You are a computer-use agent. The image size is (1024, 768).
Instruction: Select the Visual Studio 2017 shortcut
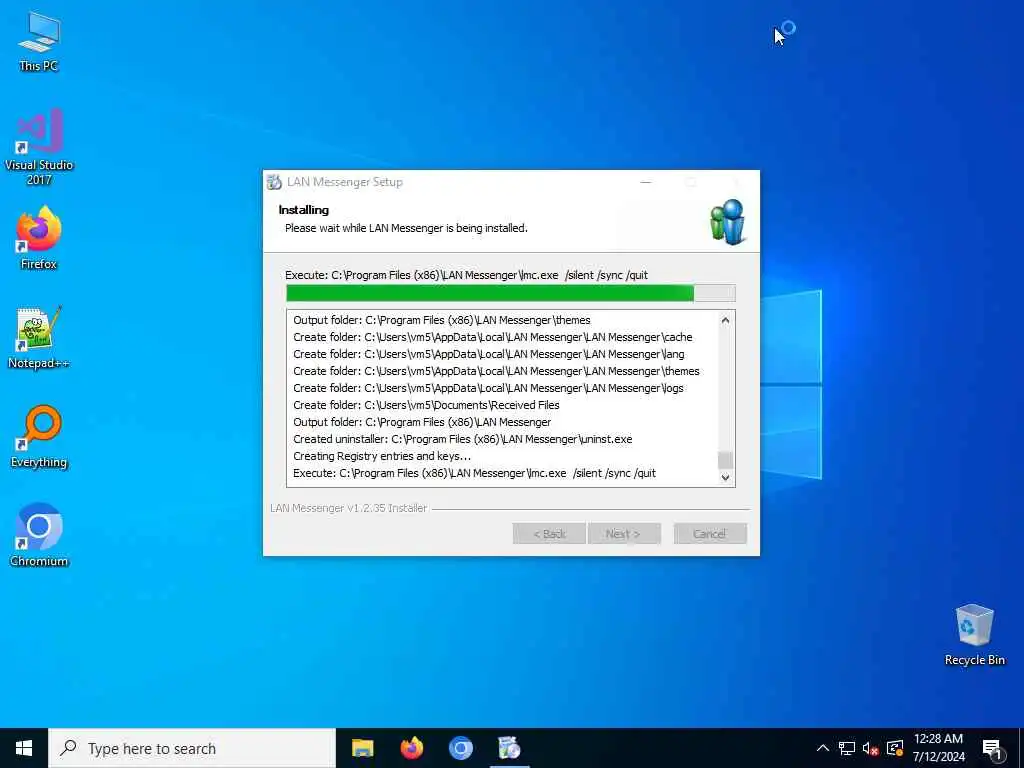pyautogui.click(x=39, y=146)
